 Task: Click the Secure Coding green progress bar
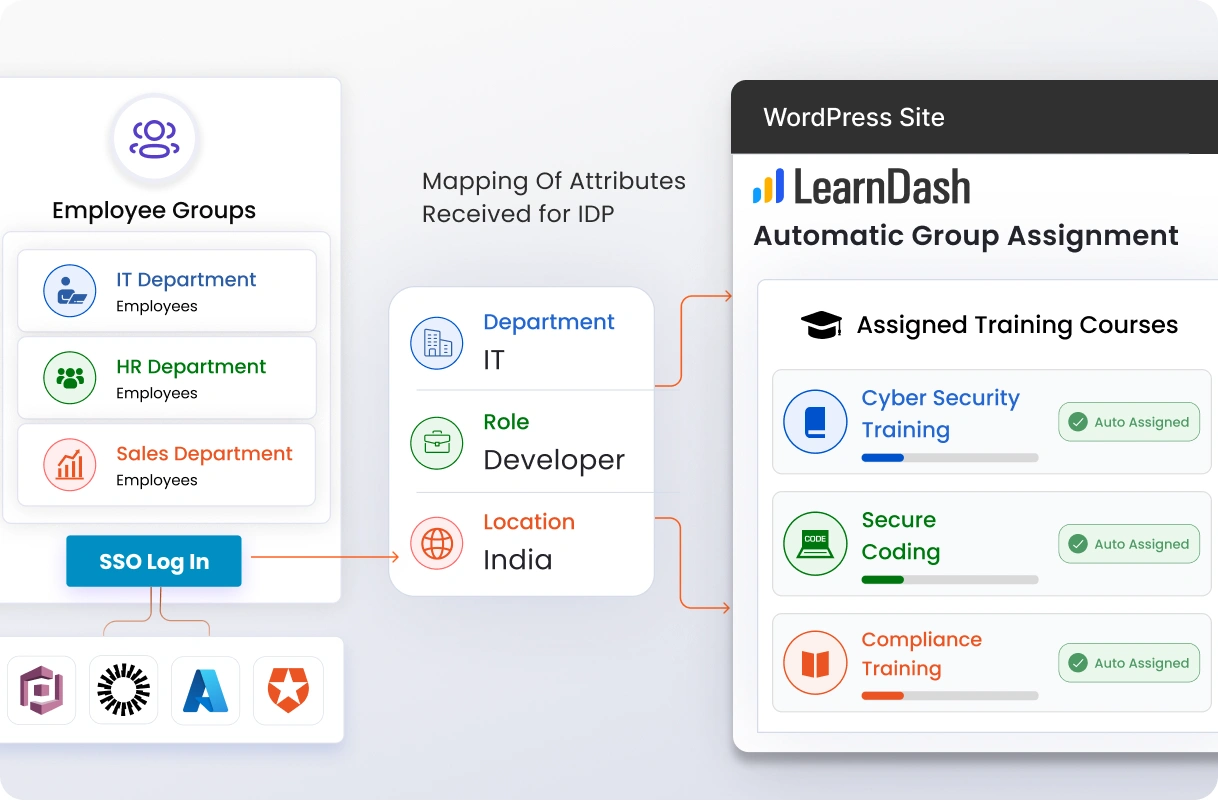pos(950,580)
